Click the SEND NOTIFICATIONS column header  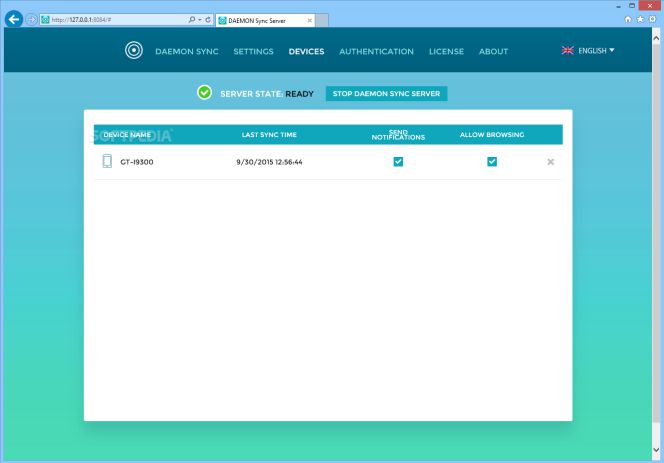(398, 135)
